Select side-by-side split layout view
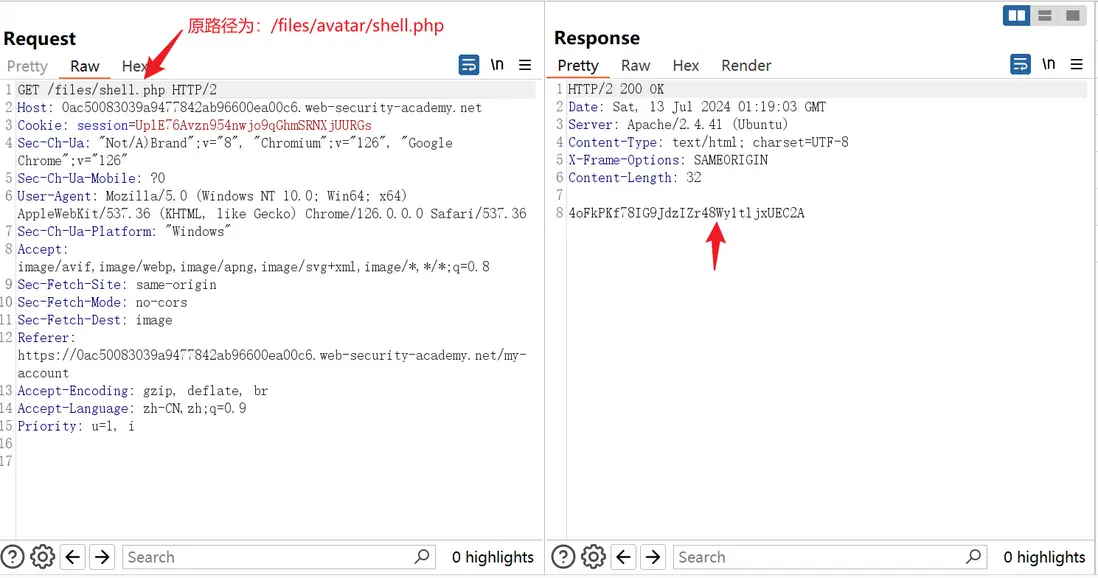The height and width of the screenshot is (578, 1098). pos(1016,15)
